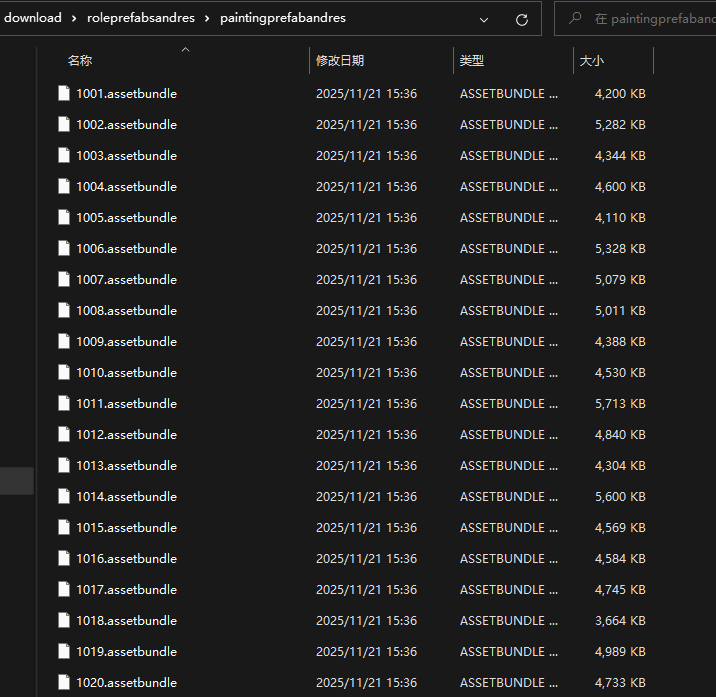Select the file name 1018.assetbundle

tap(126, 621)
